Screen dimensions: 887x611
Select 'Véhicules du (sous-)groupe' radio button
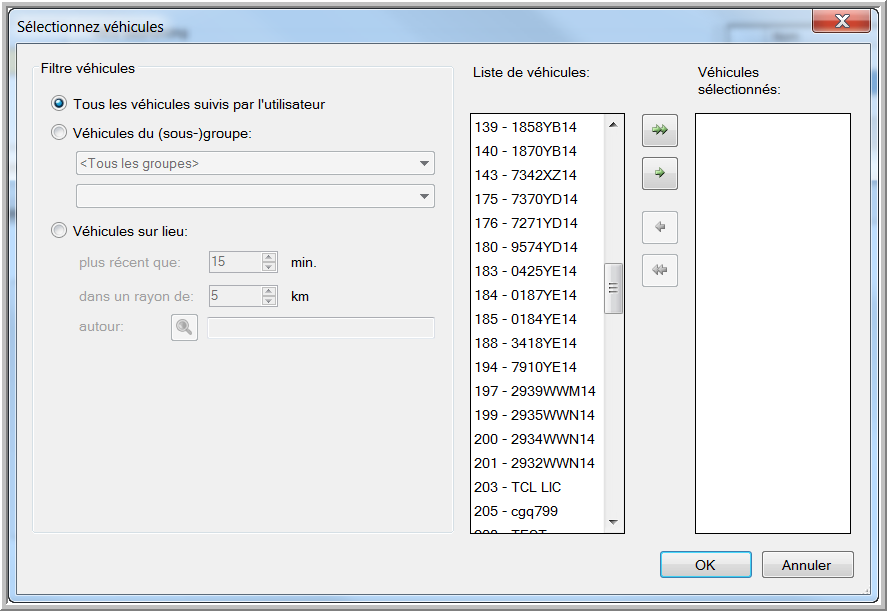tap(60, 133)
